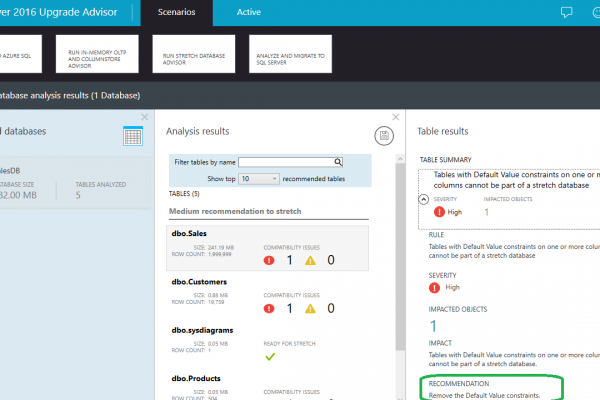The height and width of the screenshot is (400, 600).
Task: Click dbo.Sales red error icon
Action: click(x=269, y=261)
